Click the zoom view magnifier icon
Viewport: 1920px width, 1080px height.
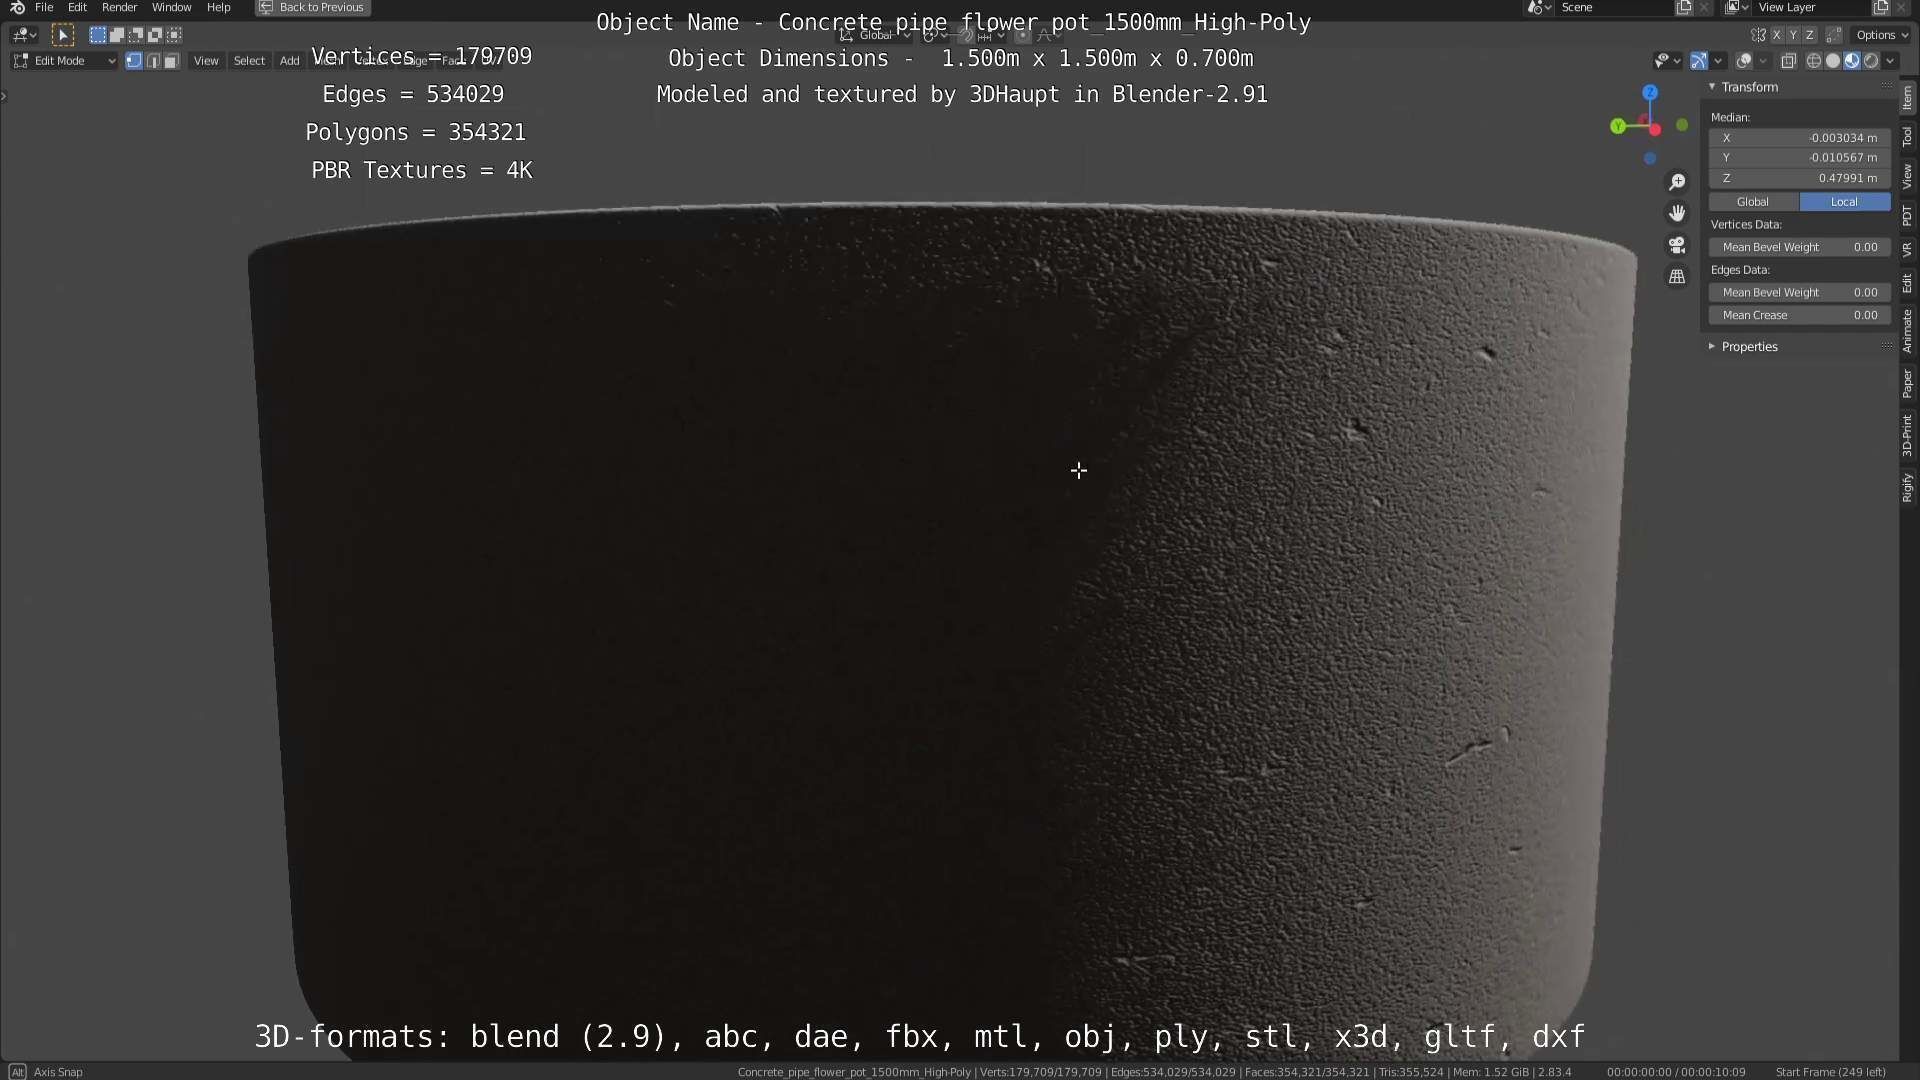pos(1677,182)
